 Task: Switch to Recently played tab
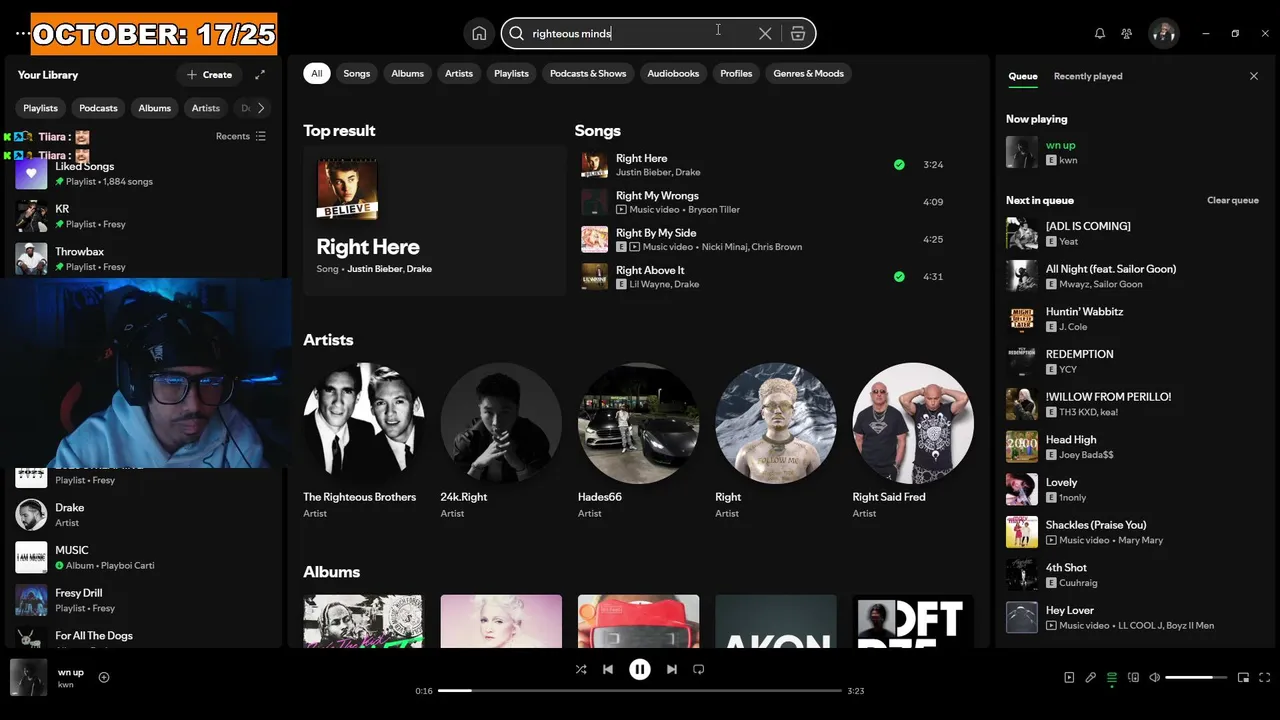[1088, 76]
